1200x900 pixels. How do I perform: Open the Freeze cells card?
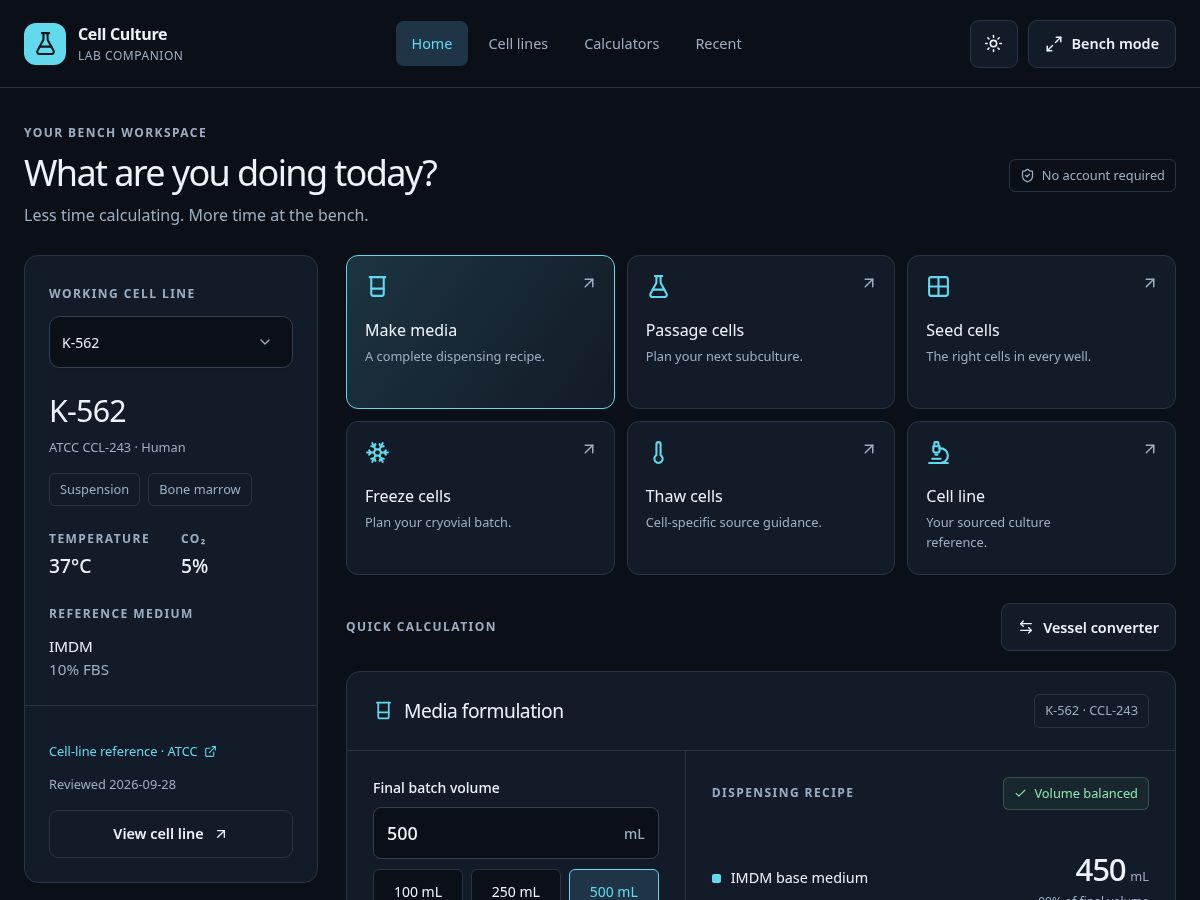[480, 498]
